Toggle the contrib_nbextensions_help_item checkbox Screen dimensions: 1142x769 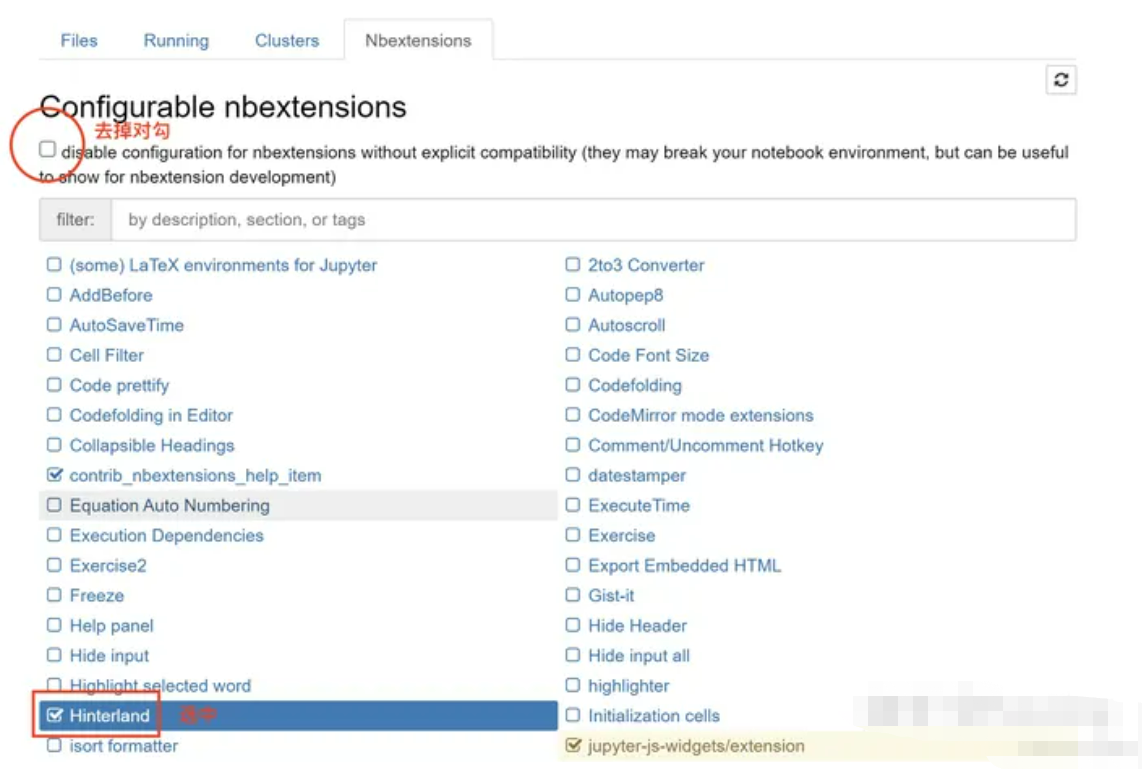tap(54, 475)
